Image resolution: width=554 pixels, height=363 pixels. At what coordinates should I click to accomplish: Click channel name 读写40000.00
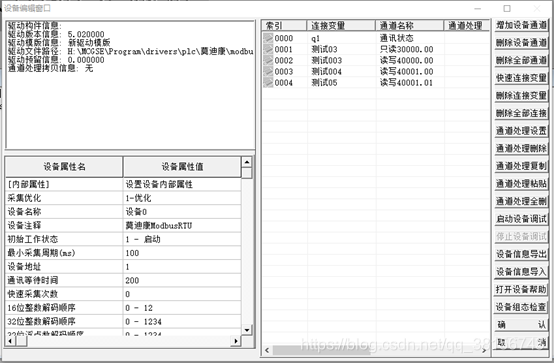coord(406,60)
